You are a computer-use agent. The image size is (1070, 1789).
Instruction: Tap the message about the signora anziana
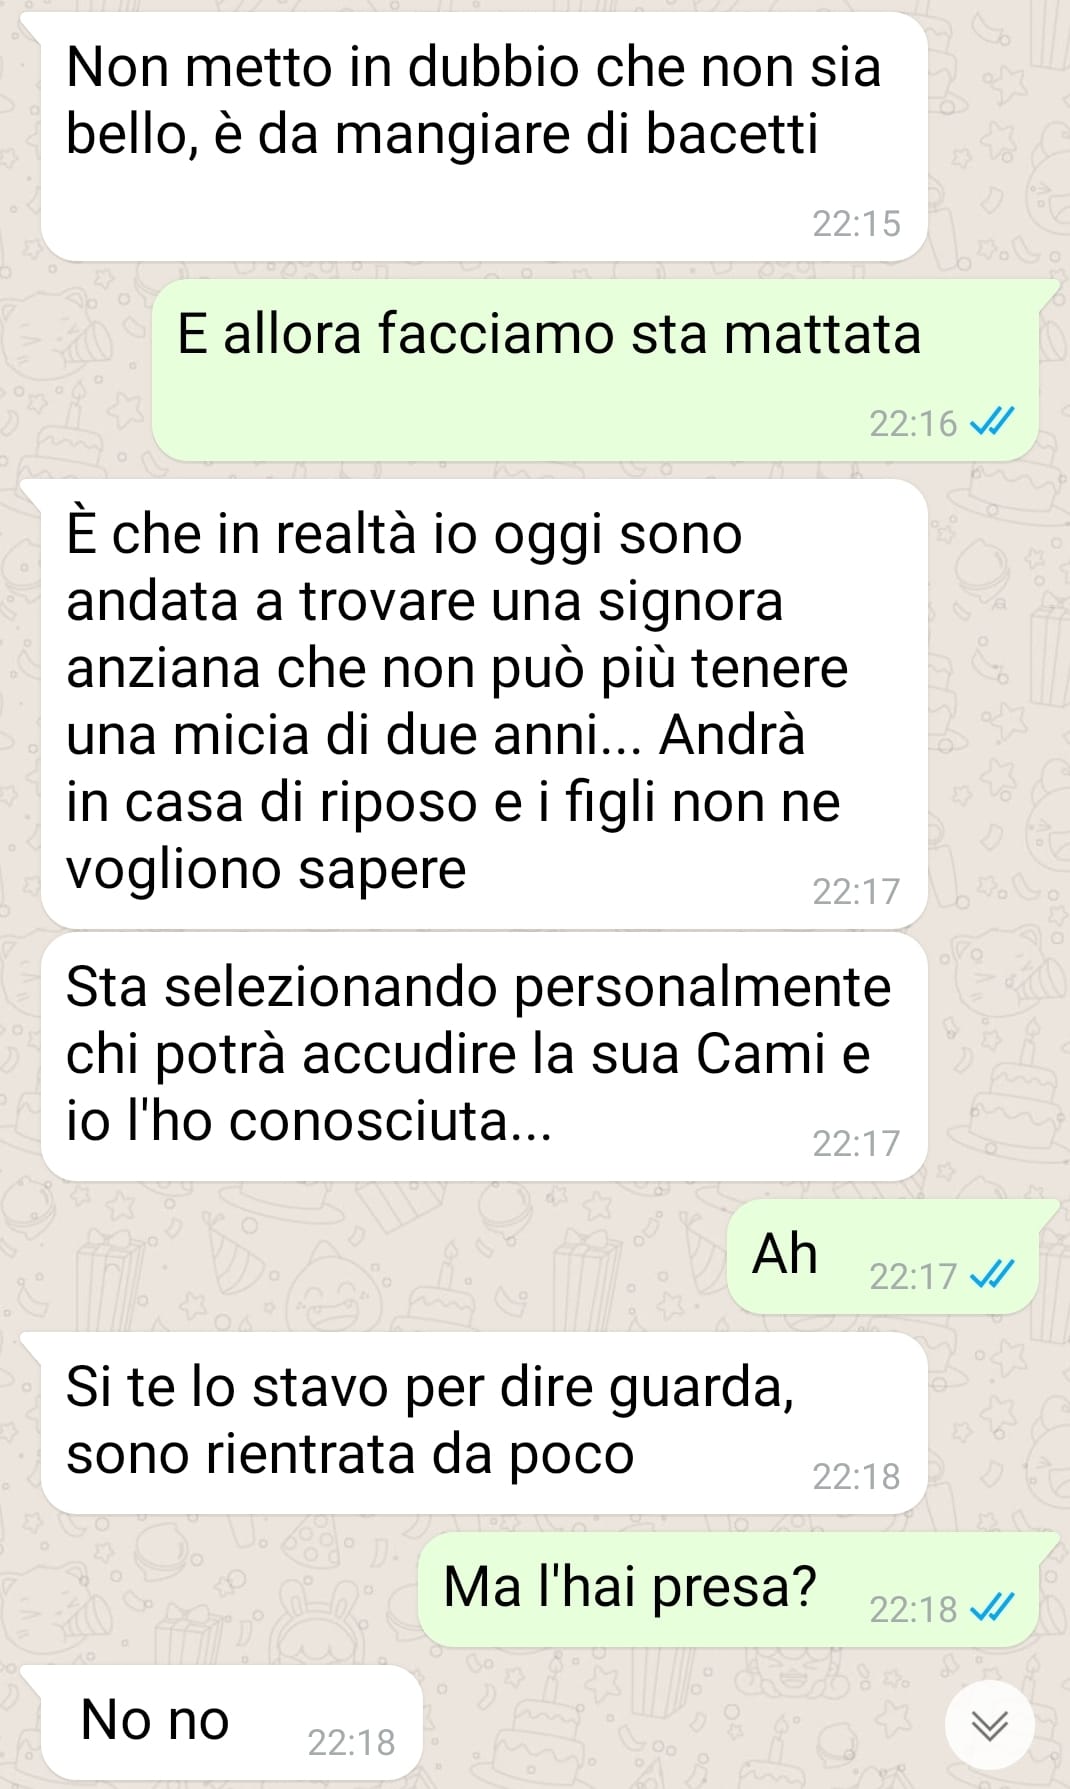click(x=484, y=704)
